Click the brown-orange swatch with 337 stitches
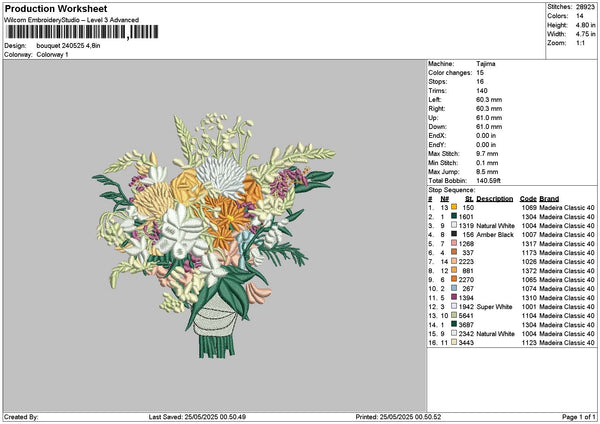Viewport: 600px width, 424px height. click(x=454, y=252)
